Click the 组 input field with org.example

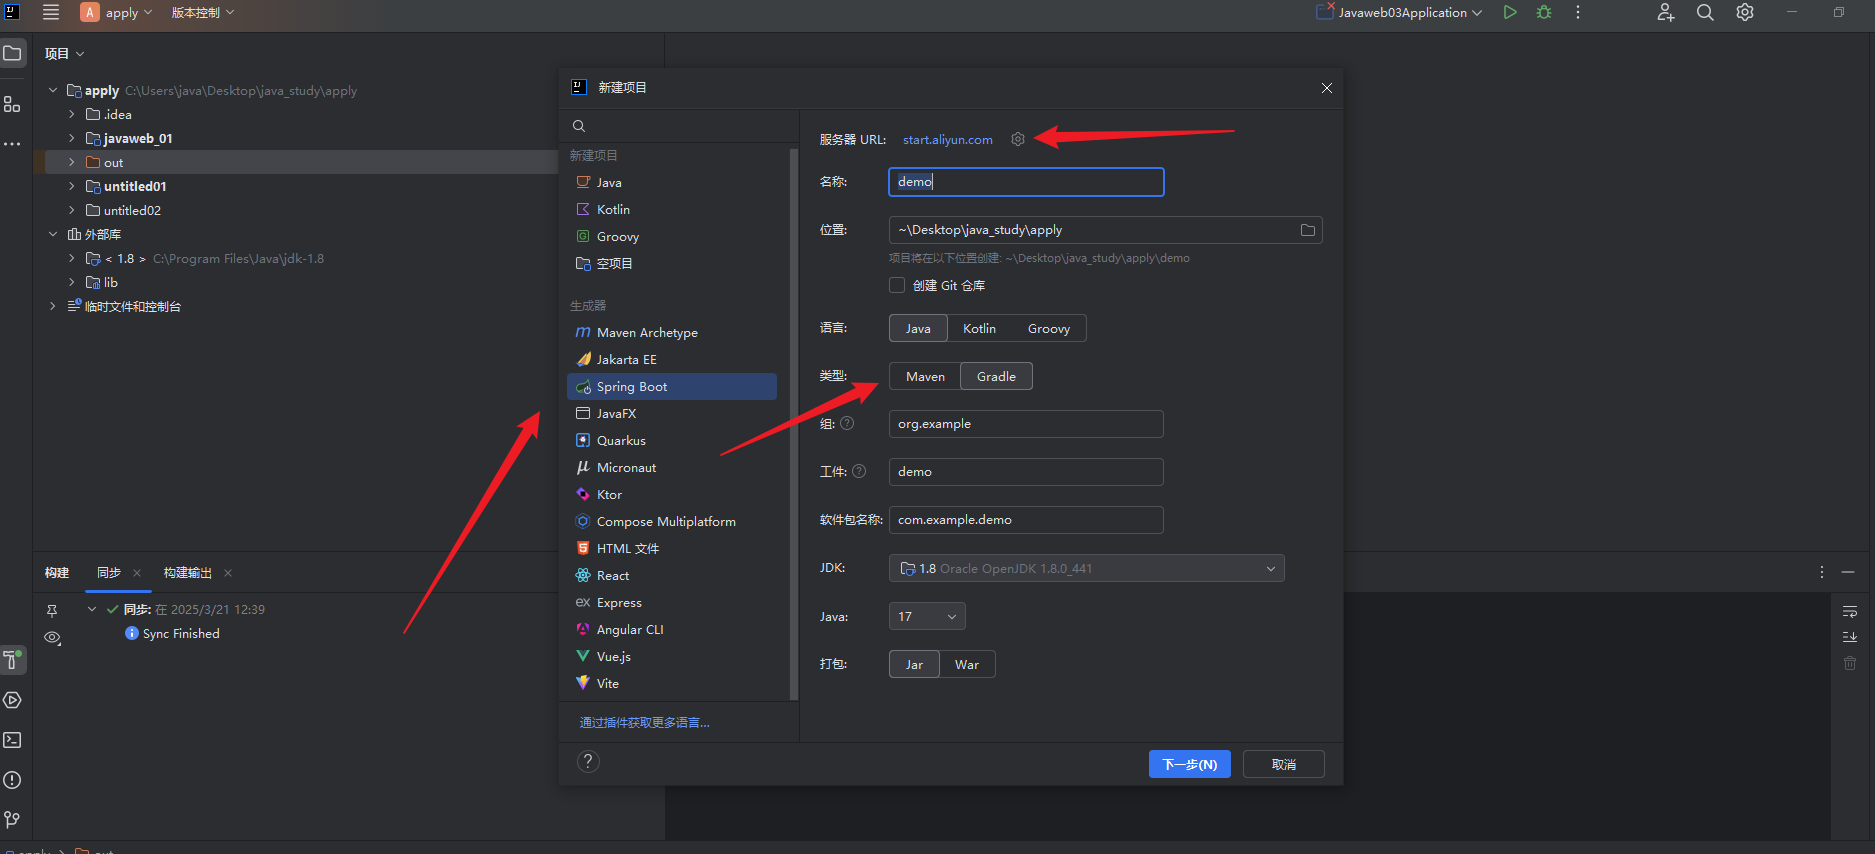(1026, 424)
